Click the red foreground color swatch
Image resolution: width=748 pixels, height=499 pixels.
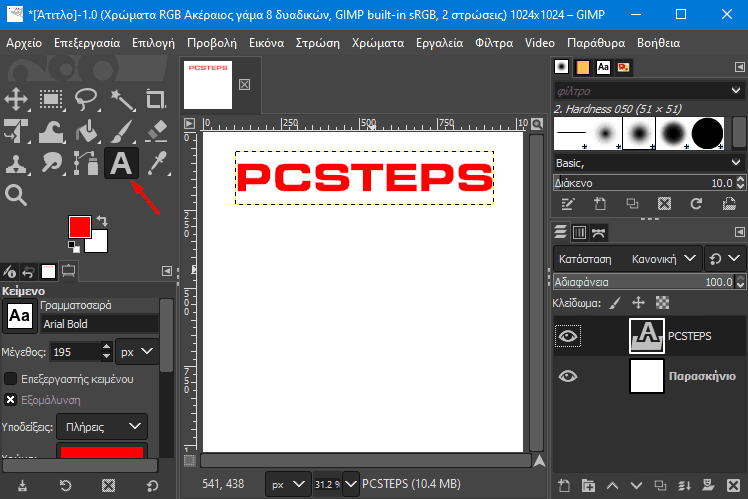point(79,226)
